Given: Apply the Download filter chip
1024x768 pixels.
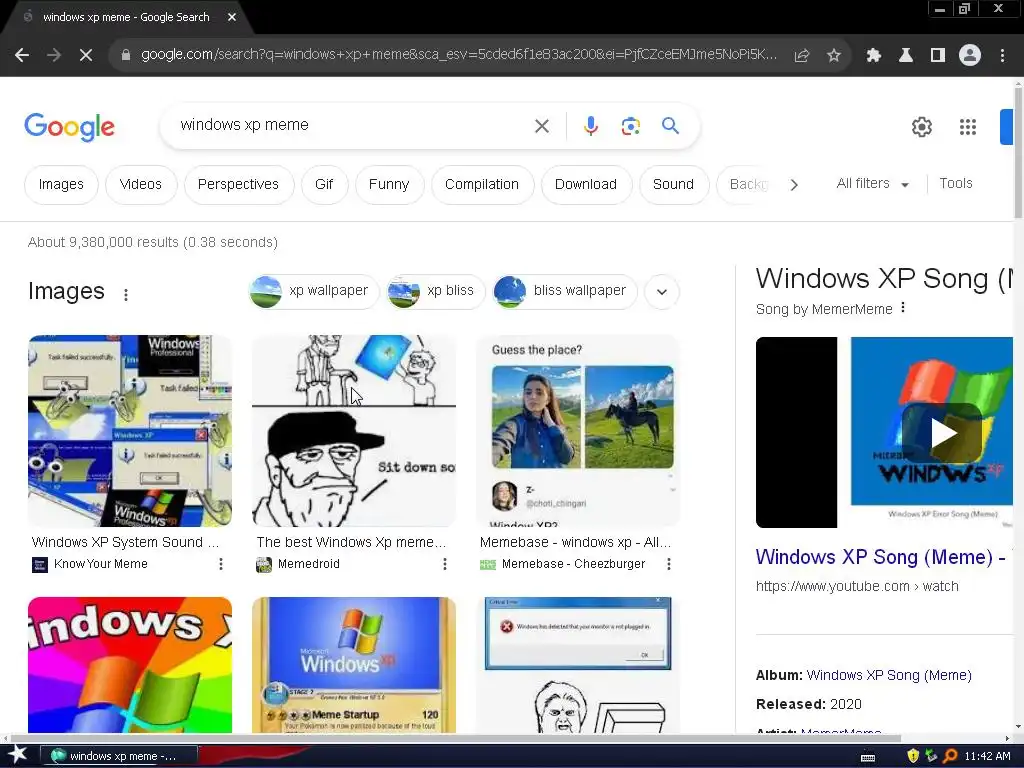Looking at the screenshot, I should click(586, 185).
